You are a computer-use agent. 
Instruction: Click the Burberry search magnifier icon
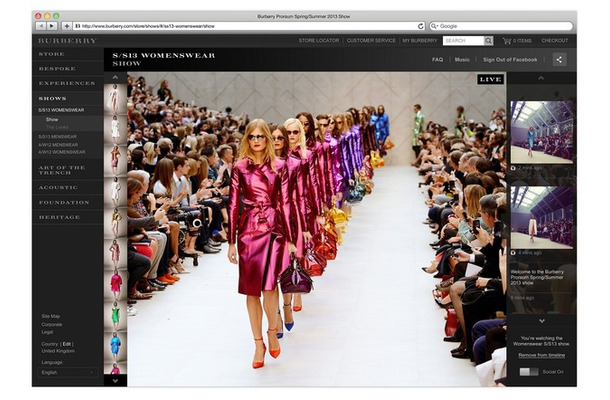tap(488, 40)
